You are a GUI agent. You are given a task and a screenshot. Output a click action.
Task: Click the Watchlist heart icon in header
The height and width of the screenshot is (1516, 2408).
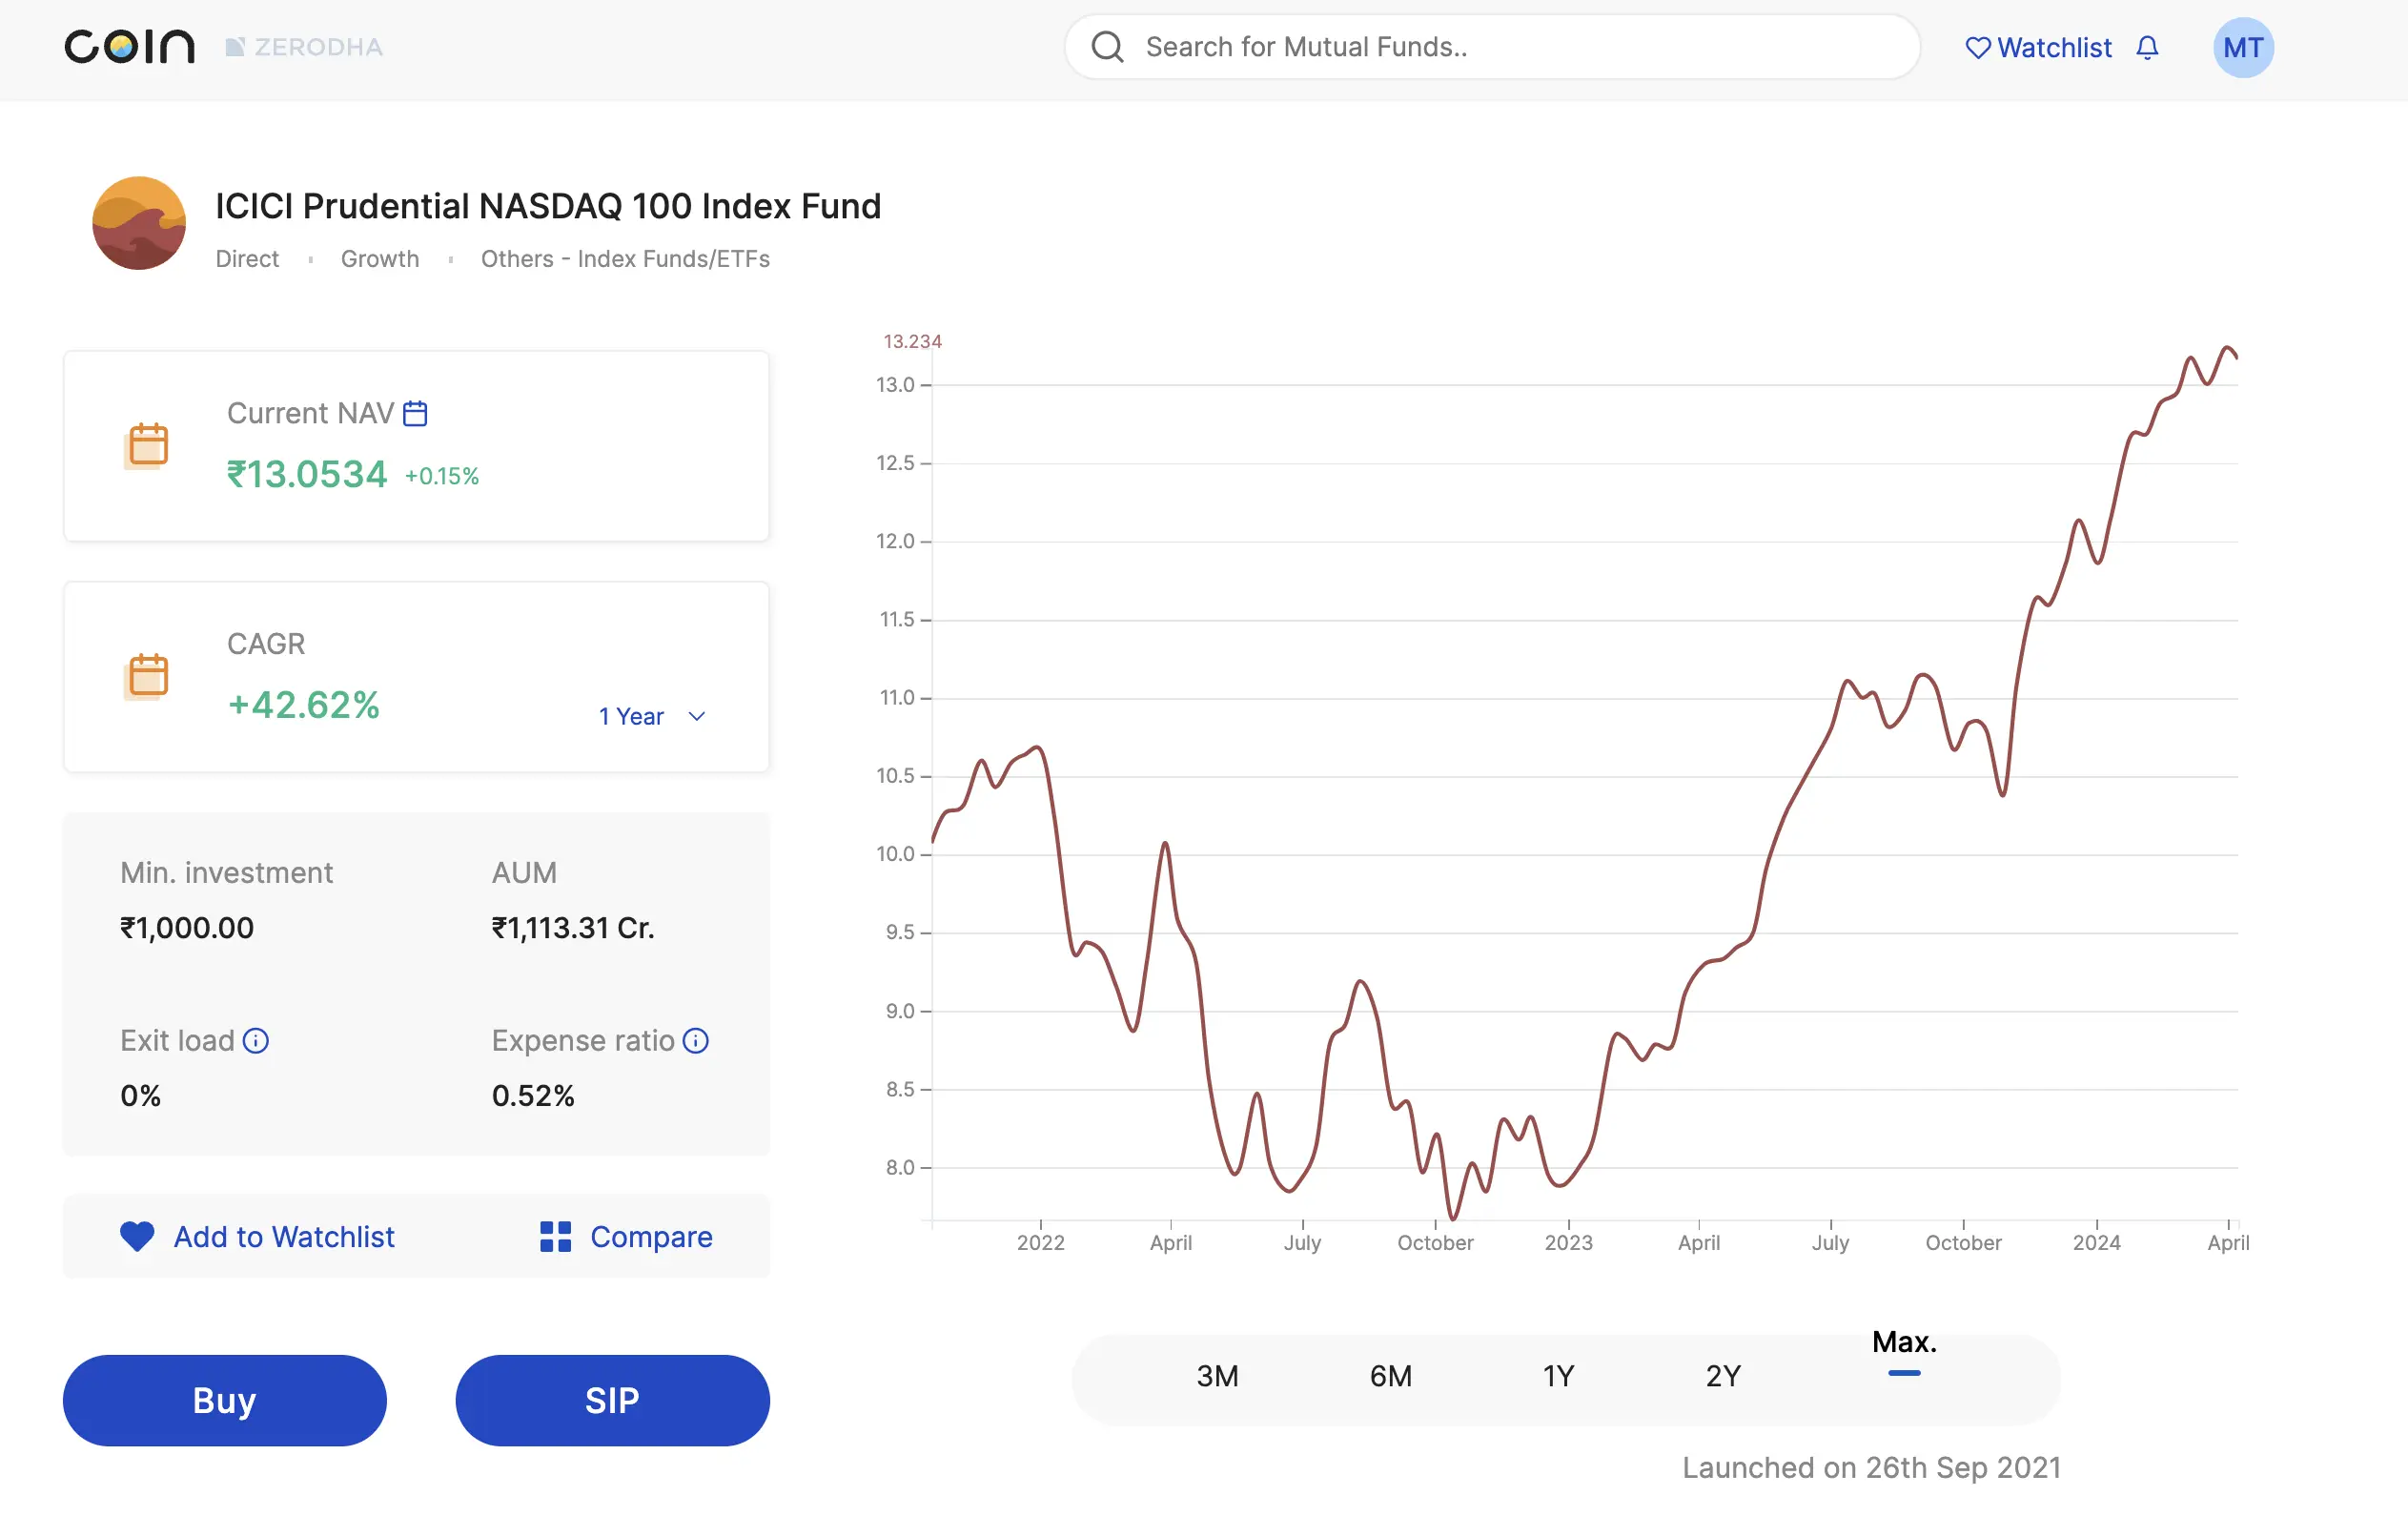click(1977, 47)
